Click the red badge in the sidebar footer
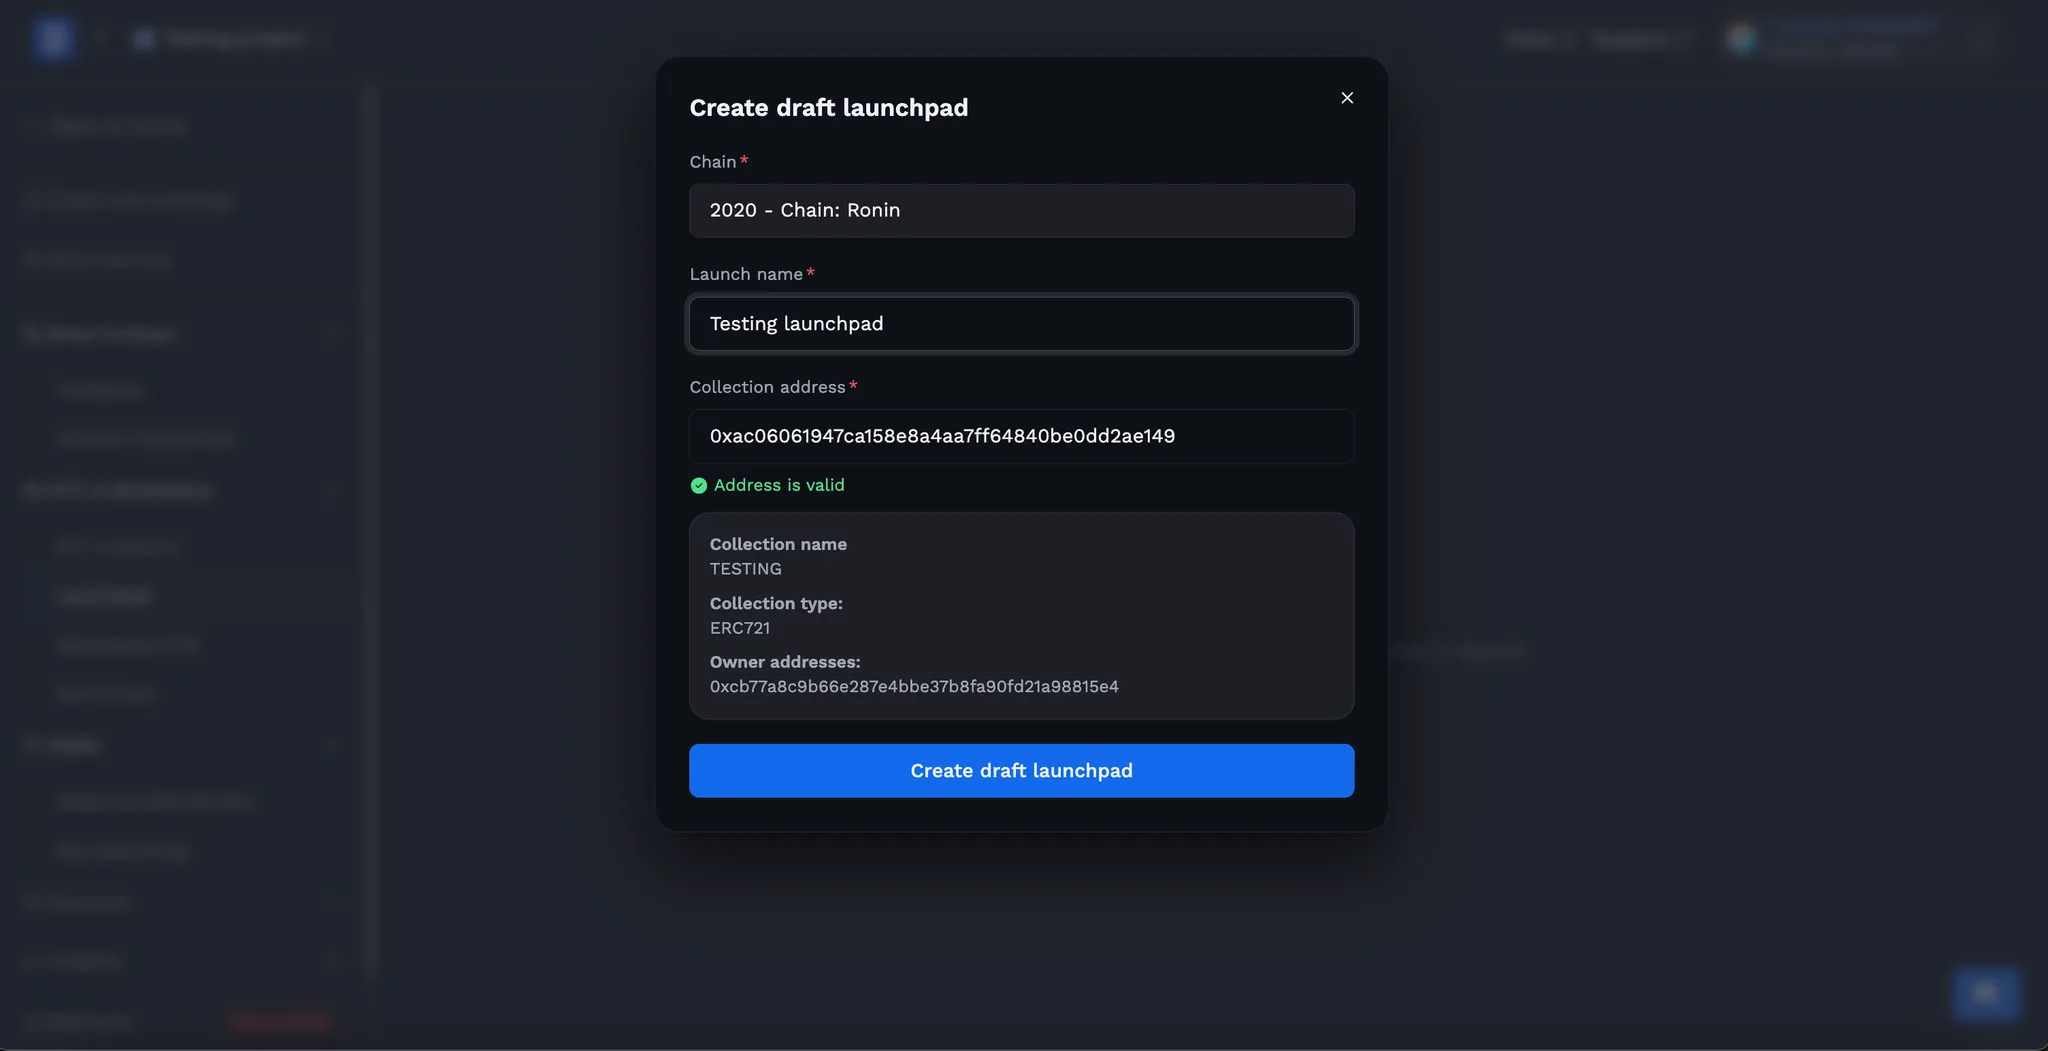 tap(279, 1021)
